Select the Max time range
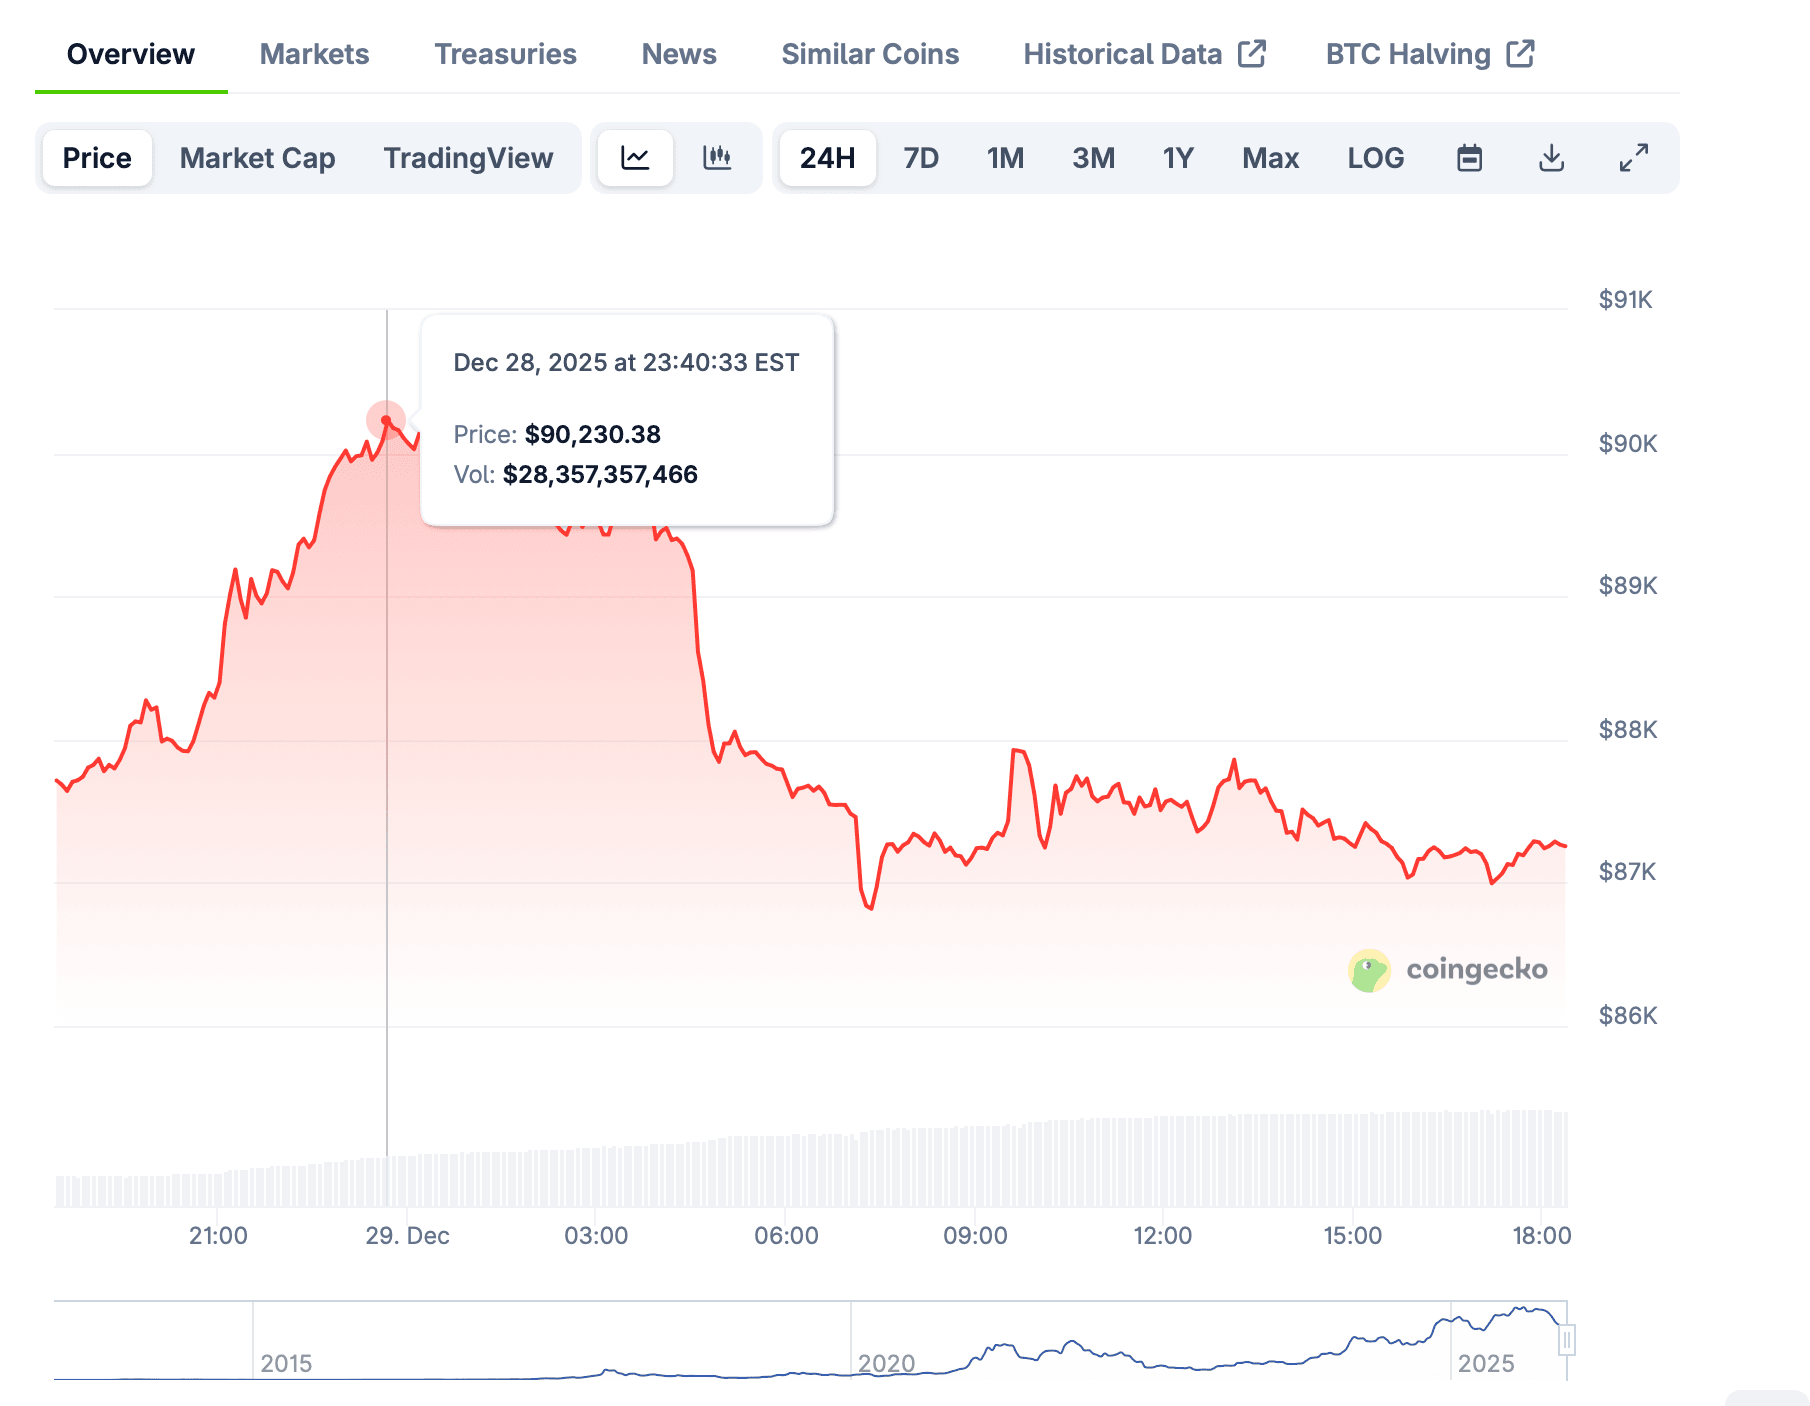 coord(1270,158)
